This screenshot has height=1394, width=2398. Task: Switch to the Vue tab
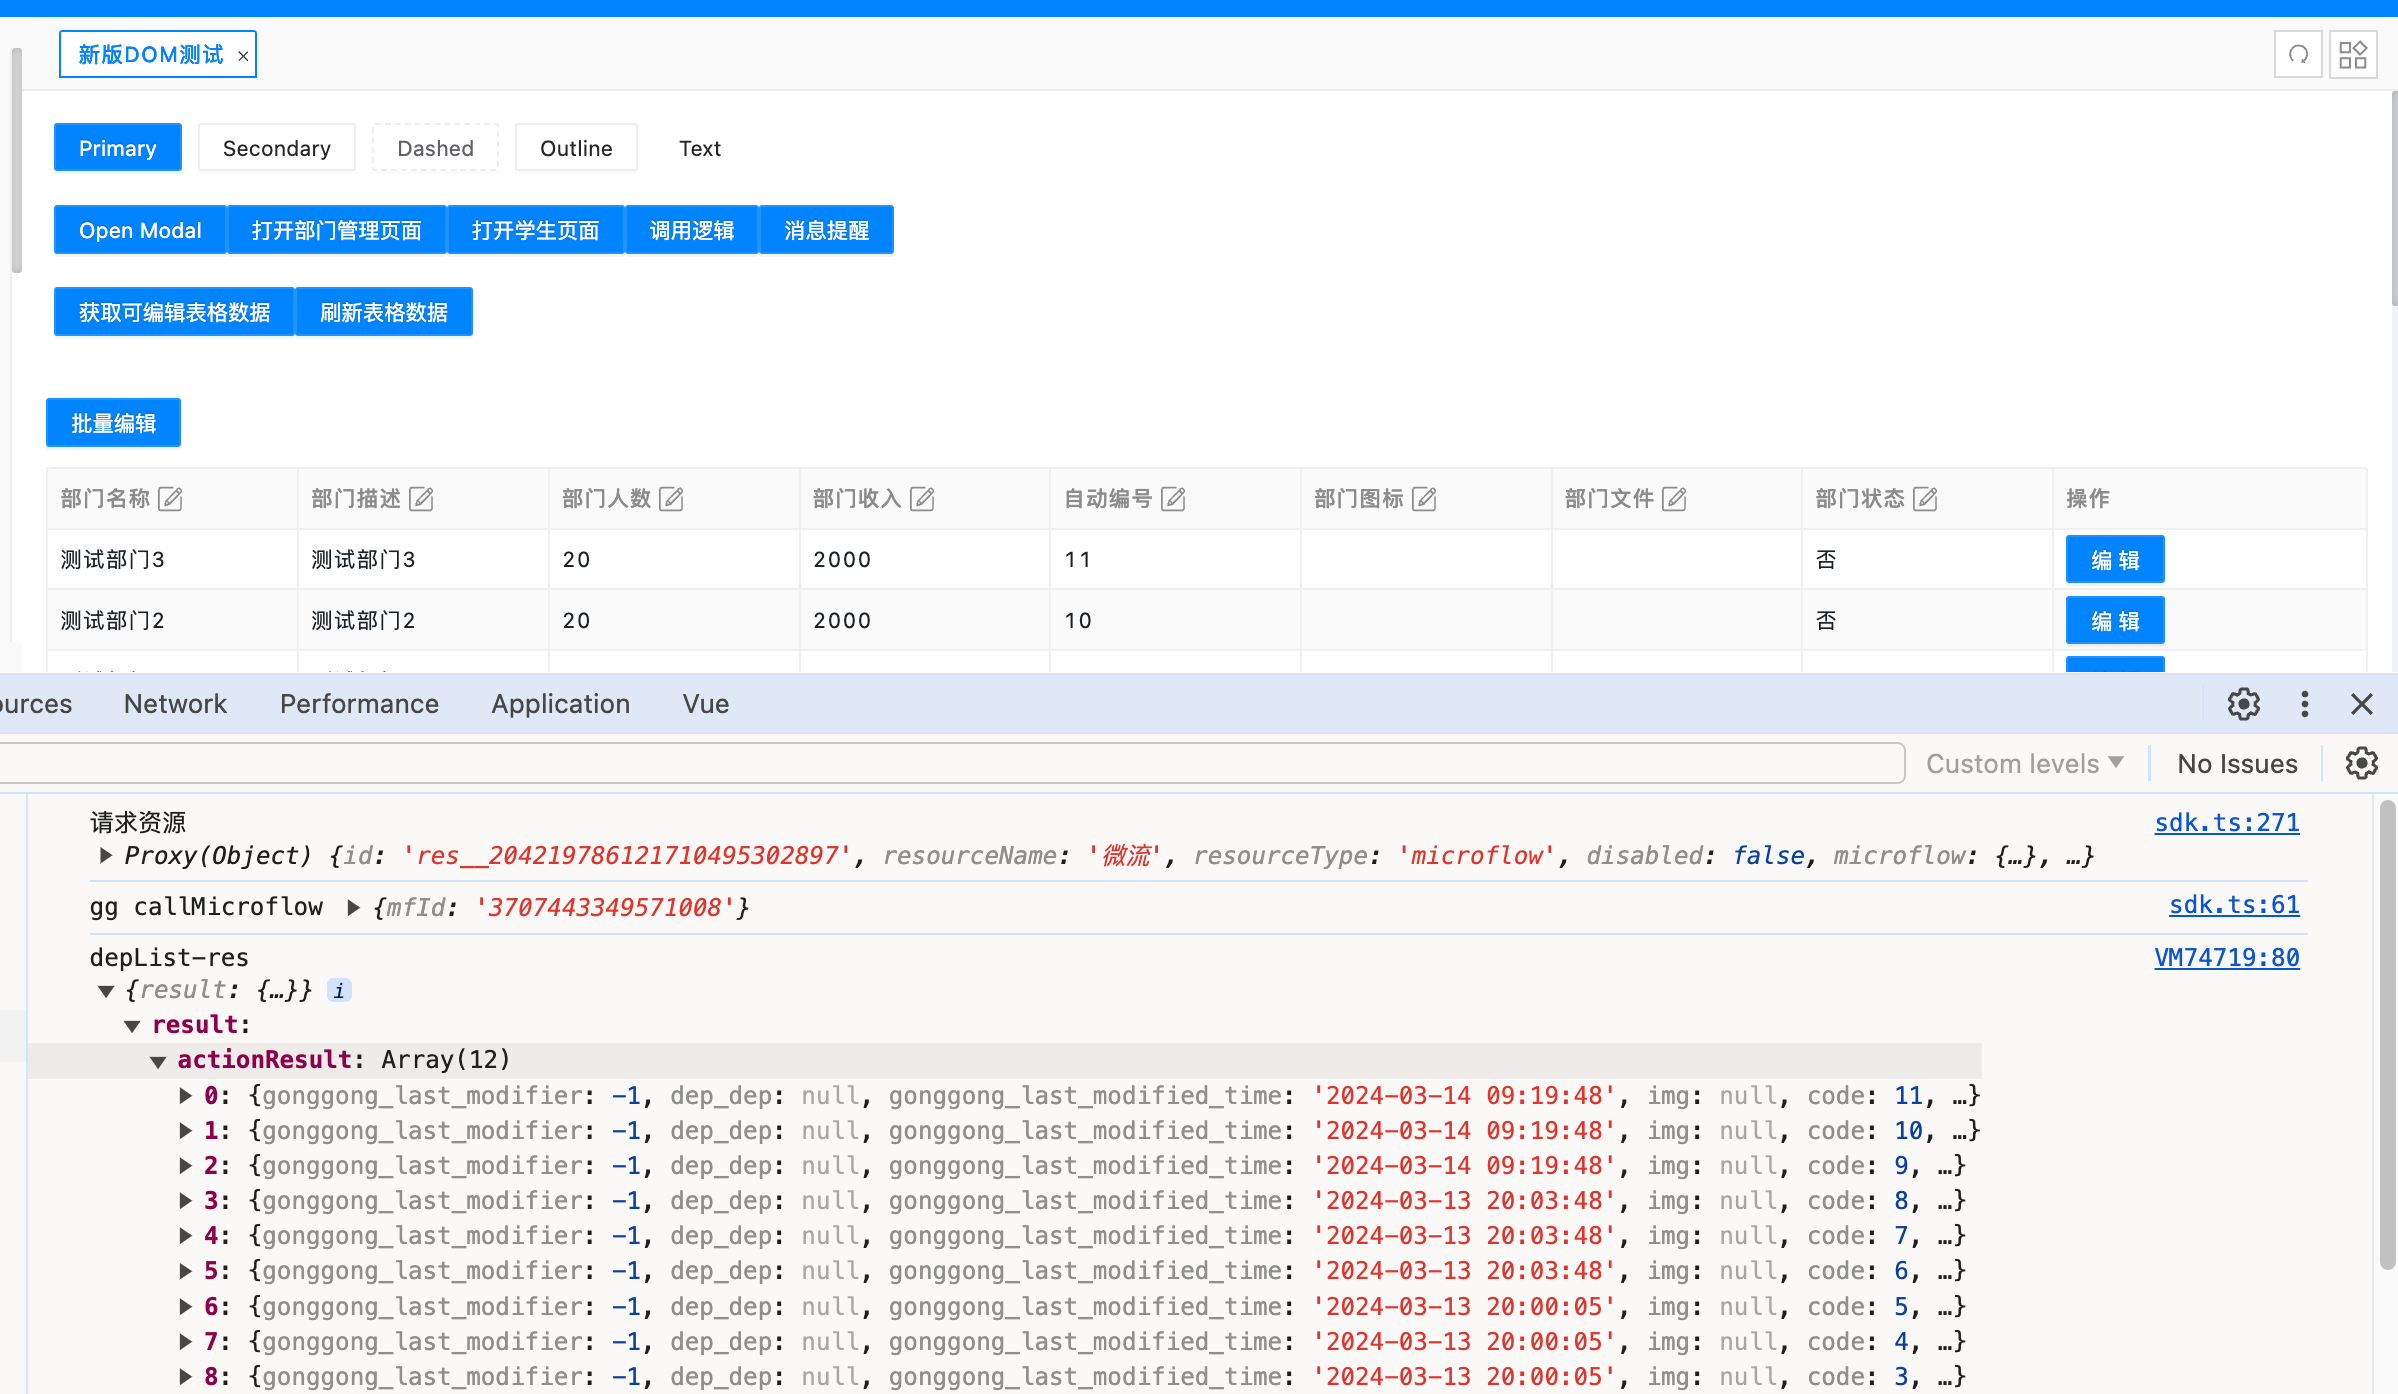coord(706,704)
